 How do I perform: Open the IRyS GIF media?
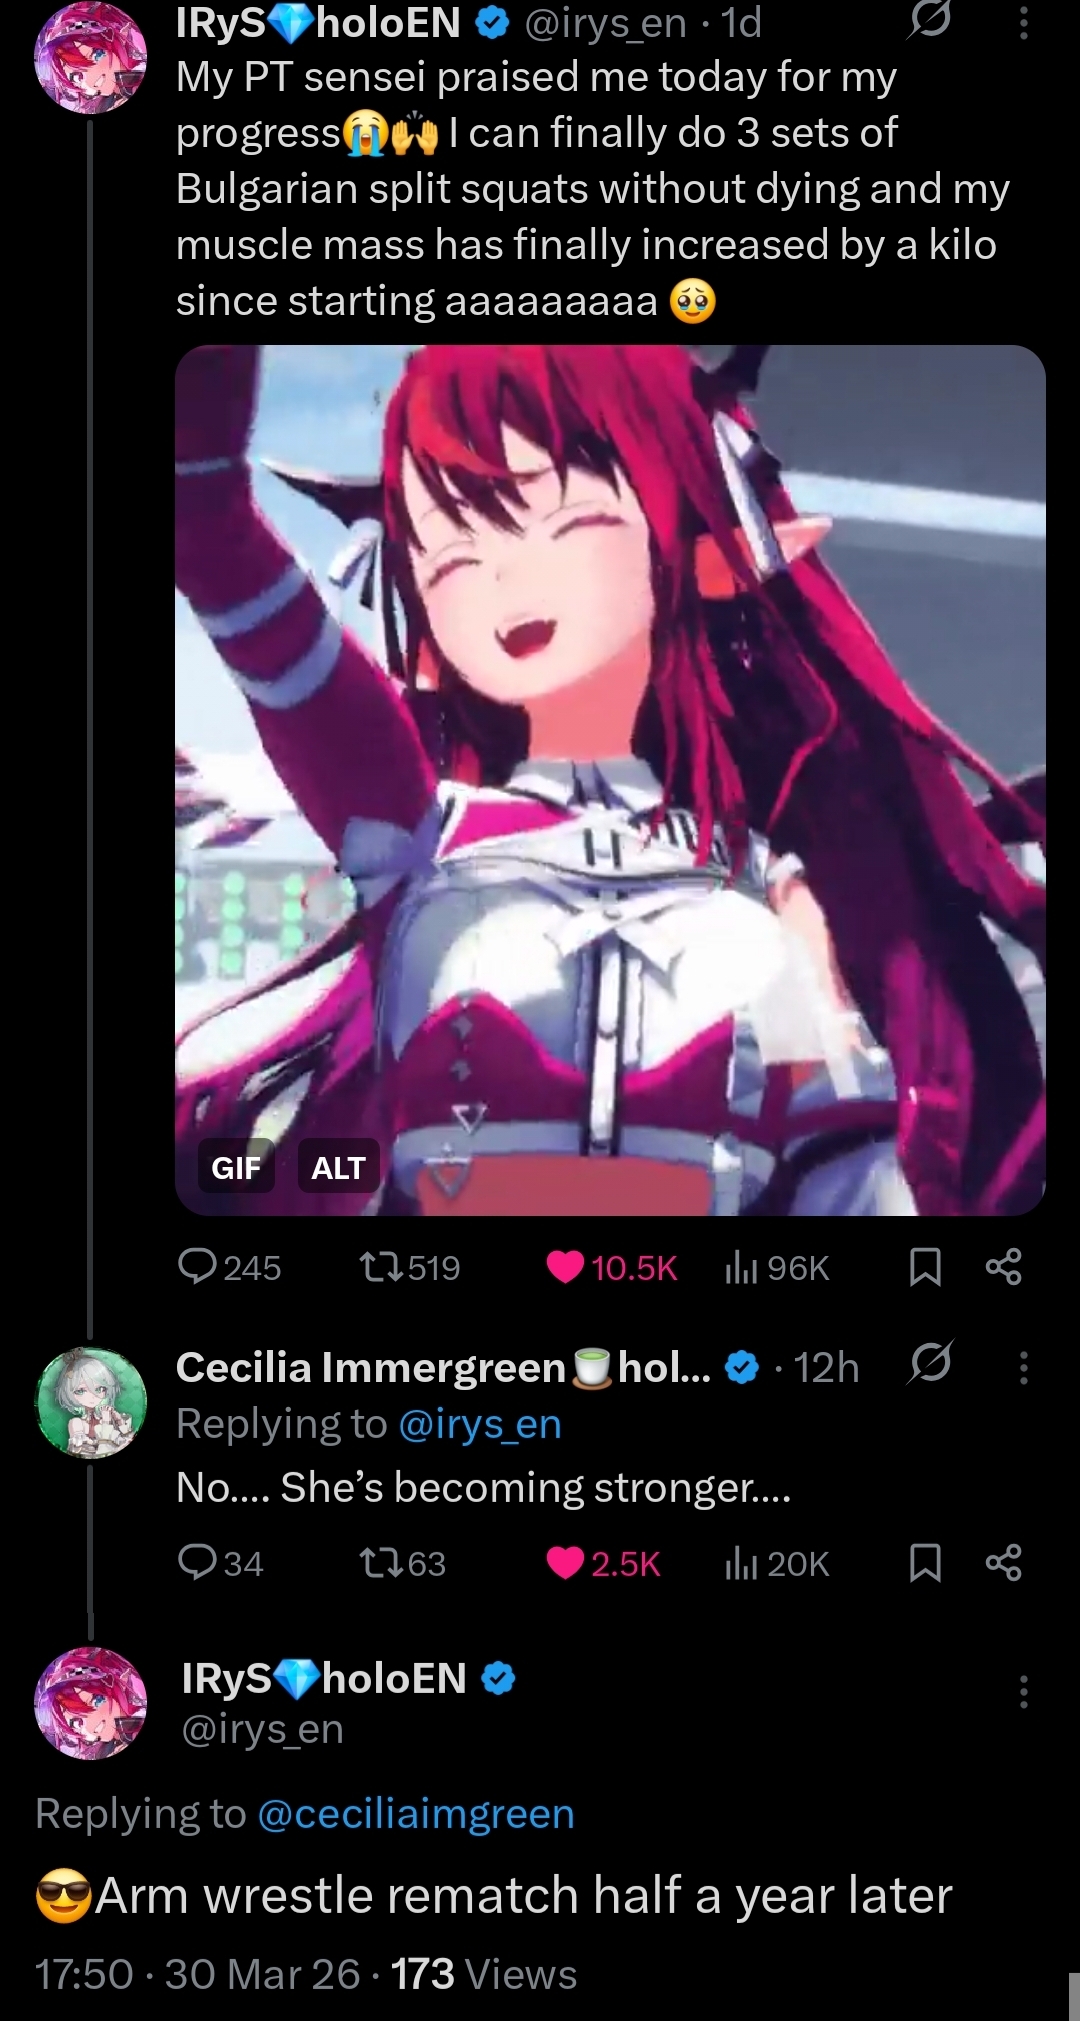610,780
